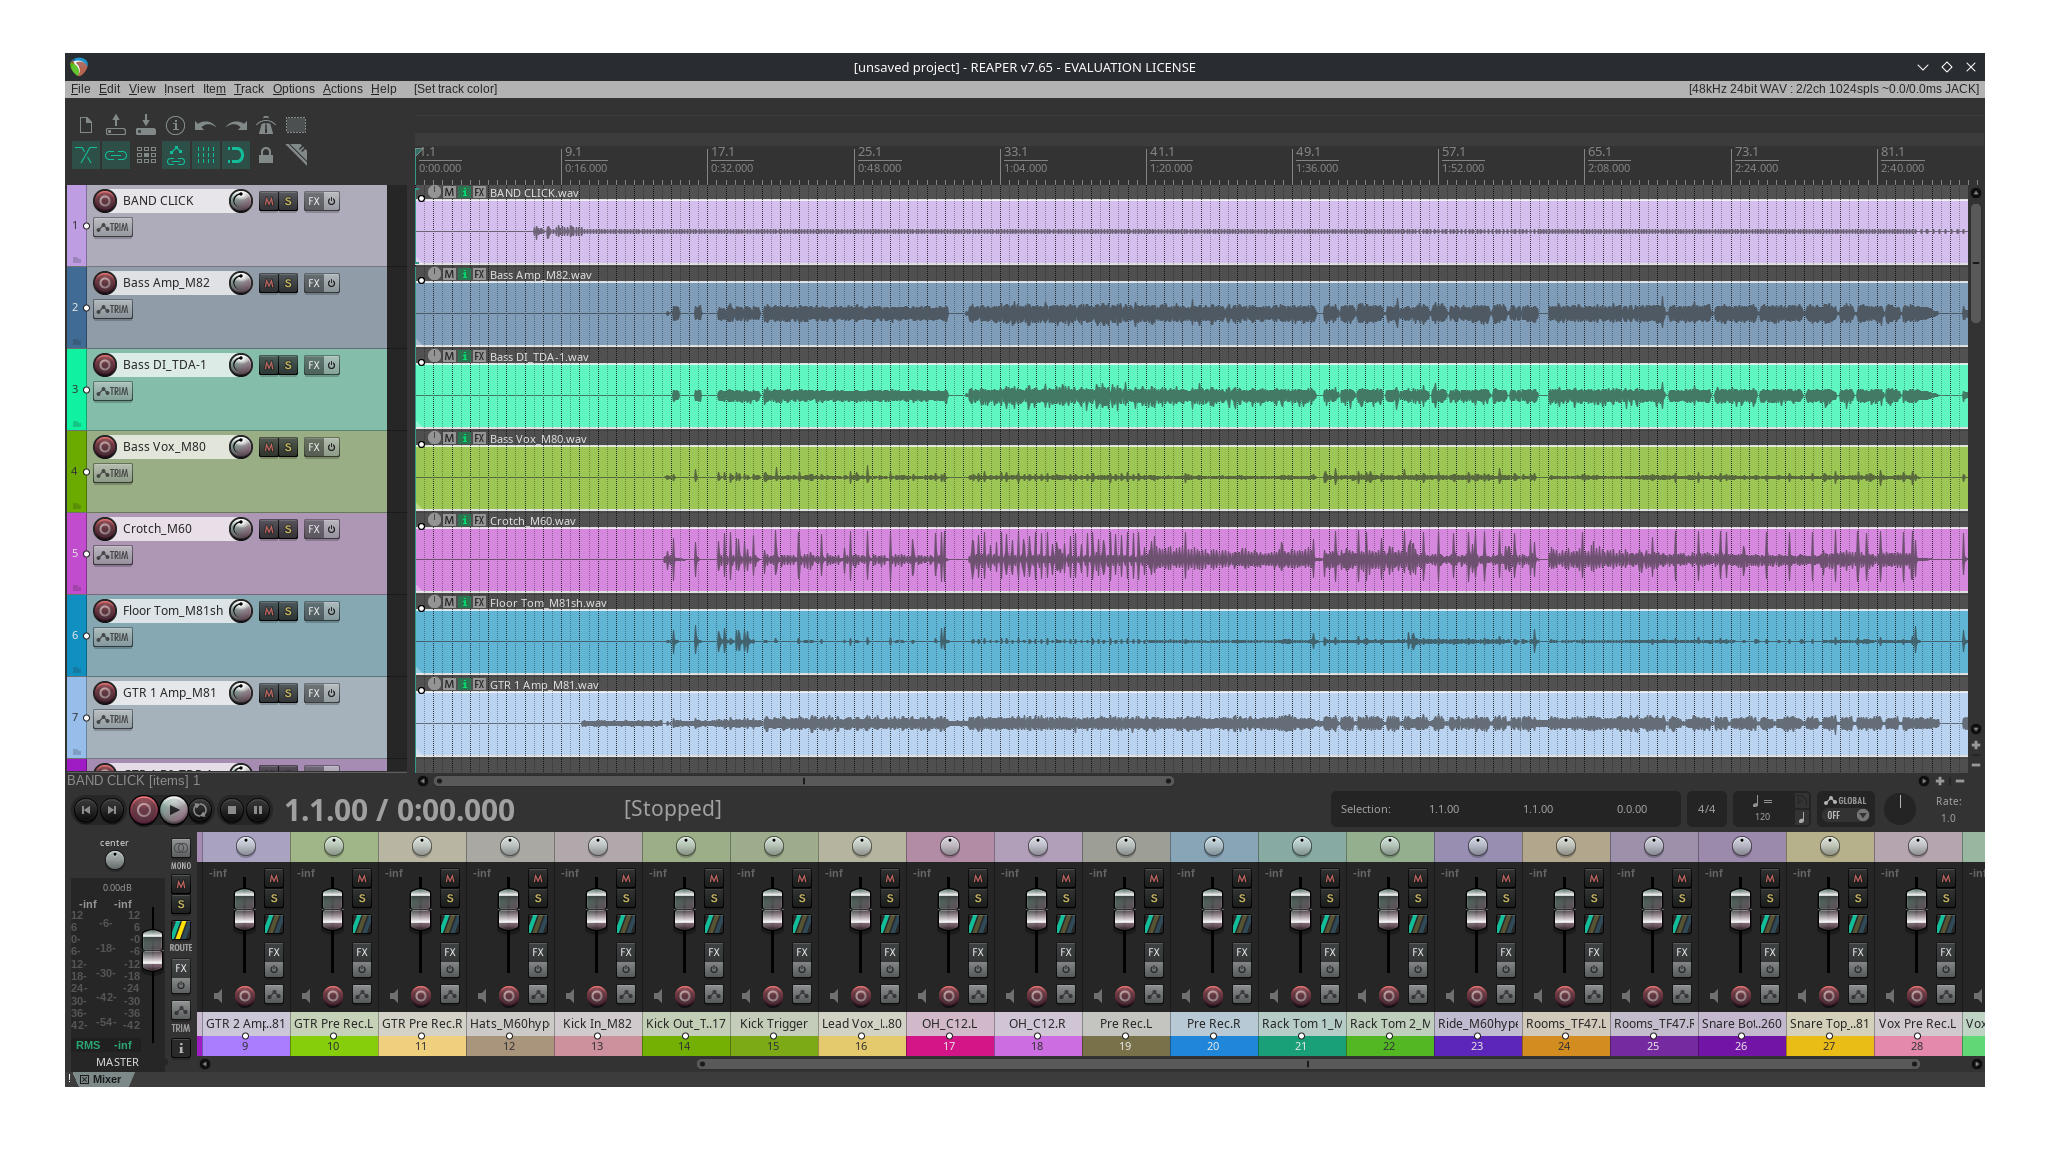Image resolution: width=2050 pixels, height=1164 pixels.
Task: Toggle the locking padlock icon
Action: click(x=266, y=155)
